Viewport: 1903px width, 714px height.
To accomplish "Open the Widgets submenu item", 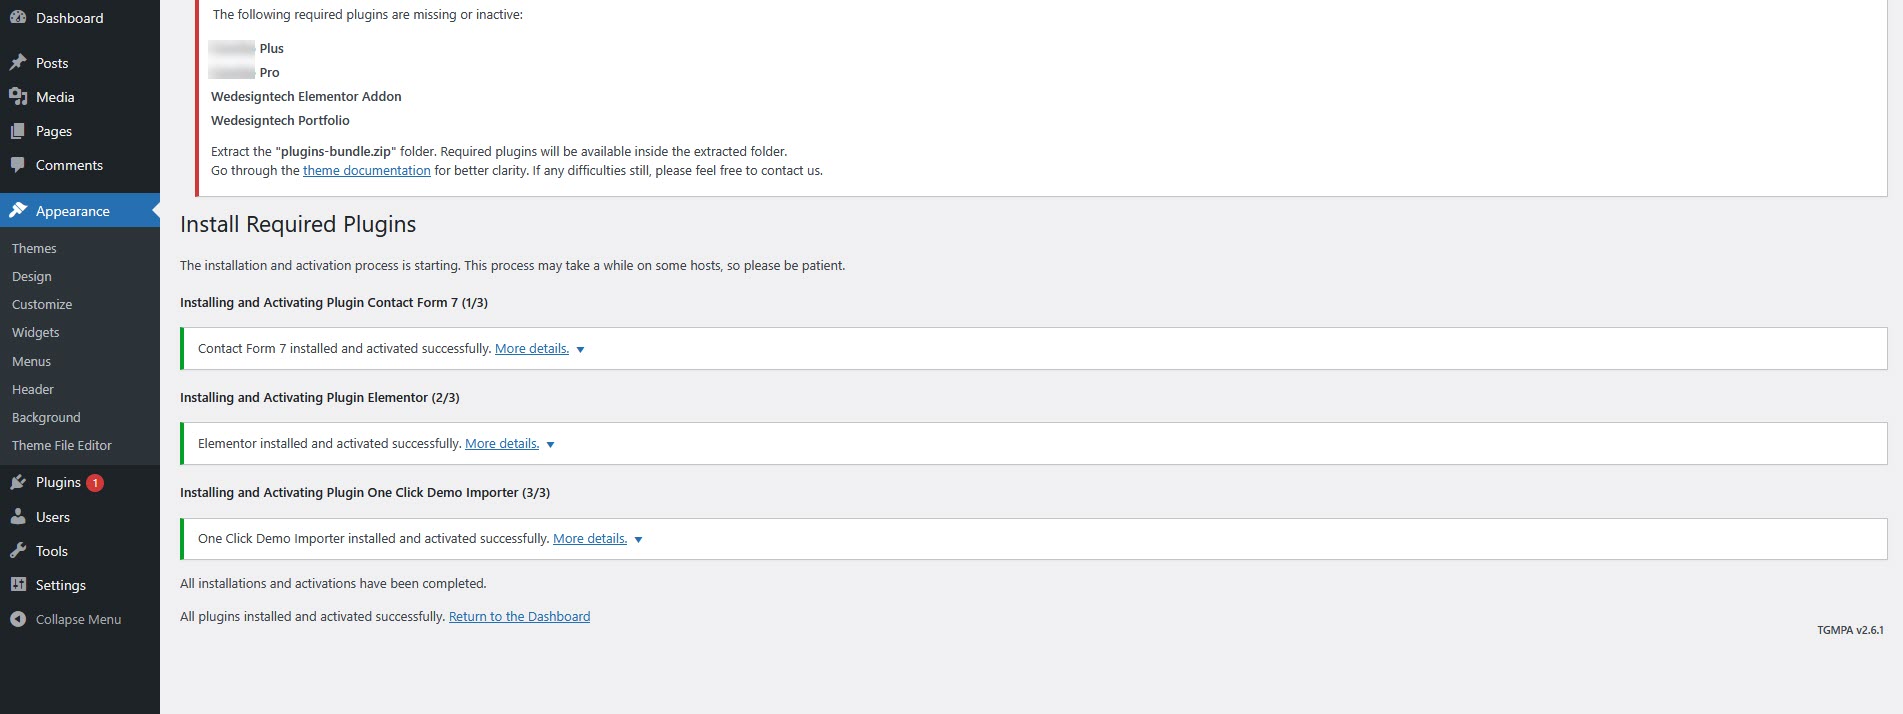I will pos(36,333).
